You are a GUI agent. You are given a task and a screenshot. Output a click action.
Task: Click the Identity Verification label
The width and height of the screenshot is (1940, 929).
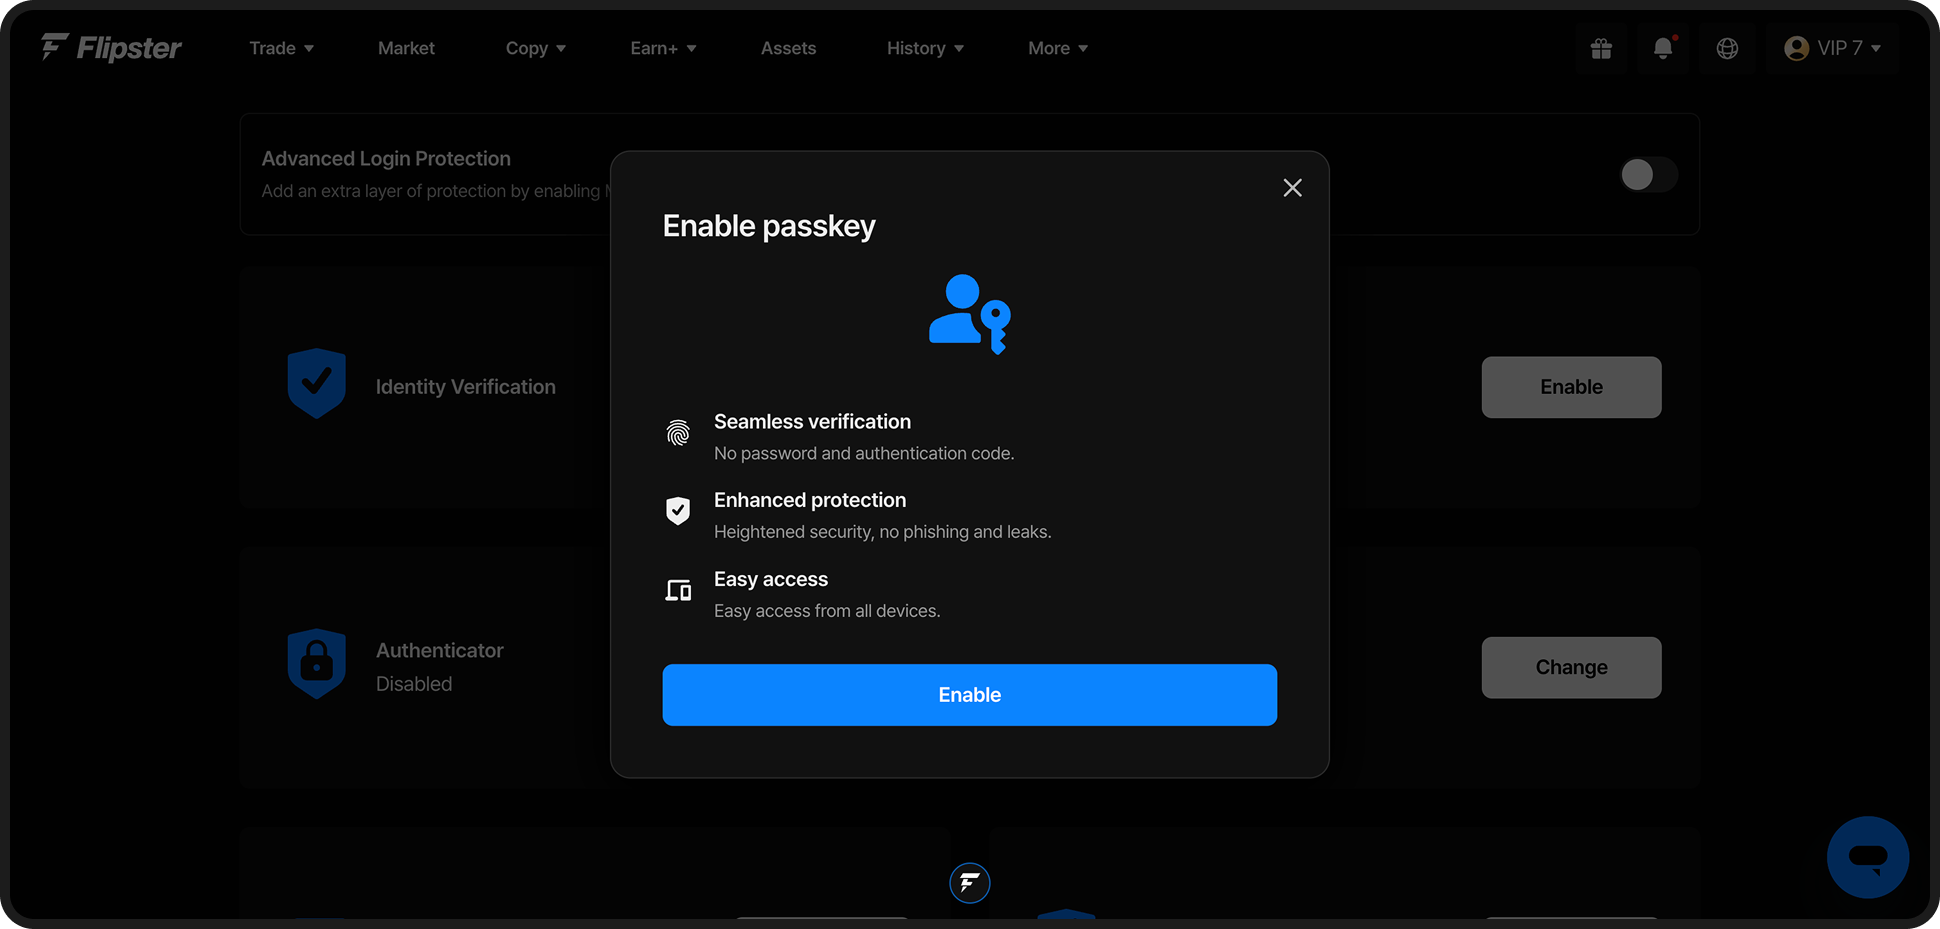(465, 387)
